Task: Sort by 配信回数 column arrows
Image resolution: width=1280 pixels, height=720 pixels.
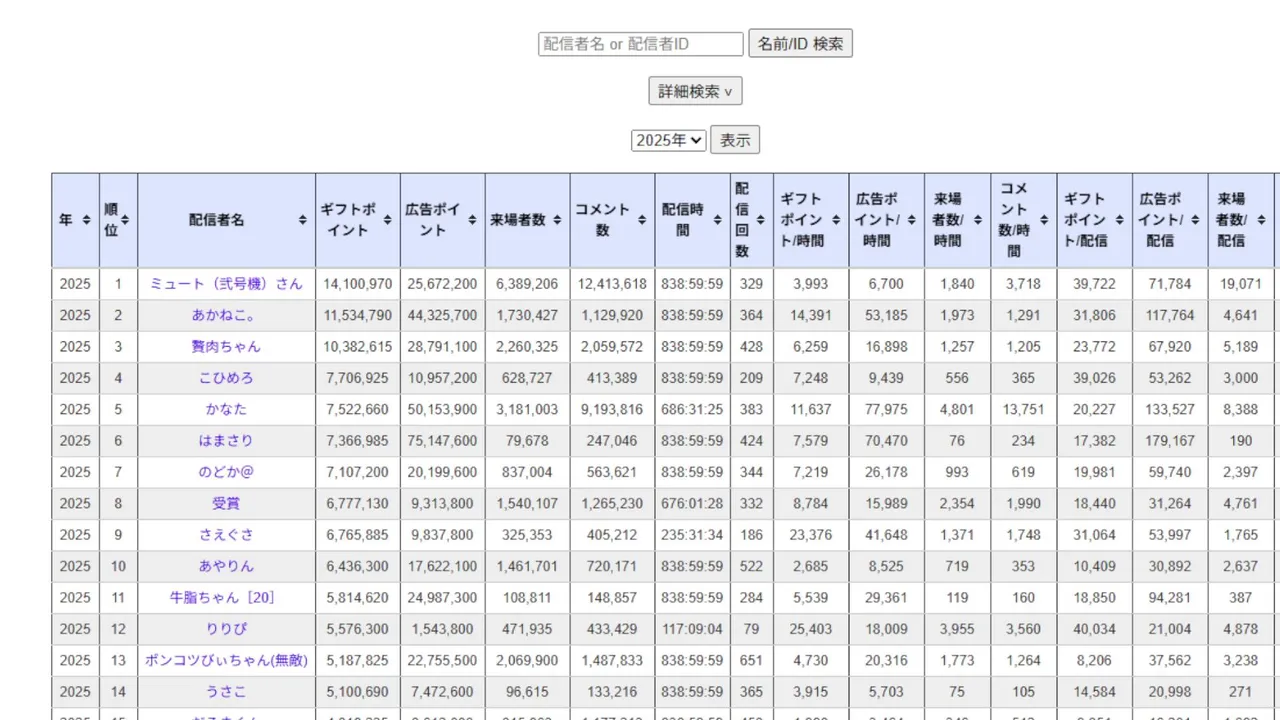Action: tap(760, 220)
